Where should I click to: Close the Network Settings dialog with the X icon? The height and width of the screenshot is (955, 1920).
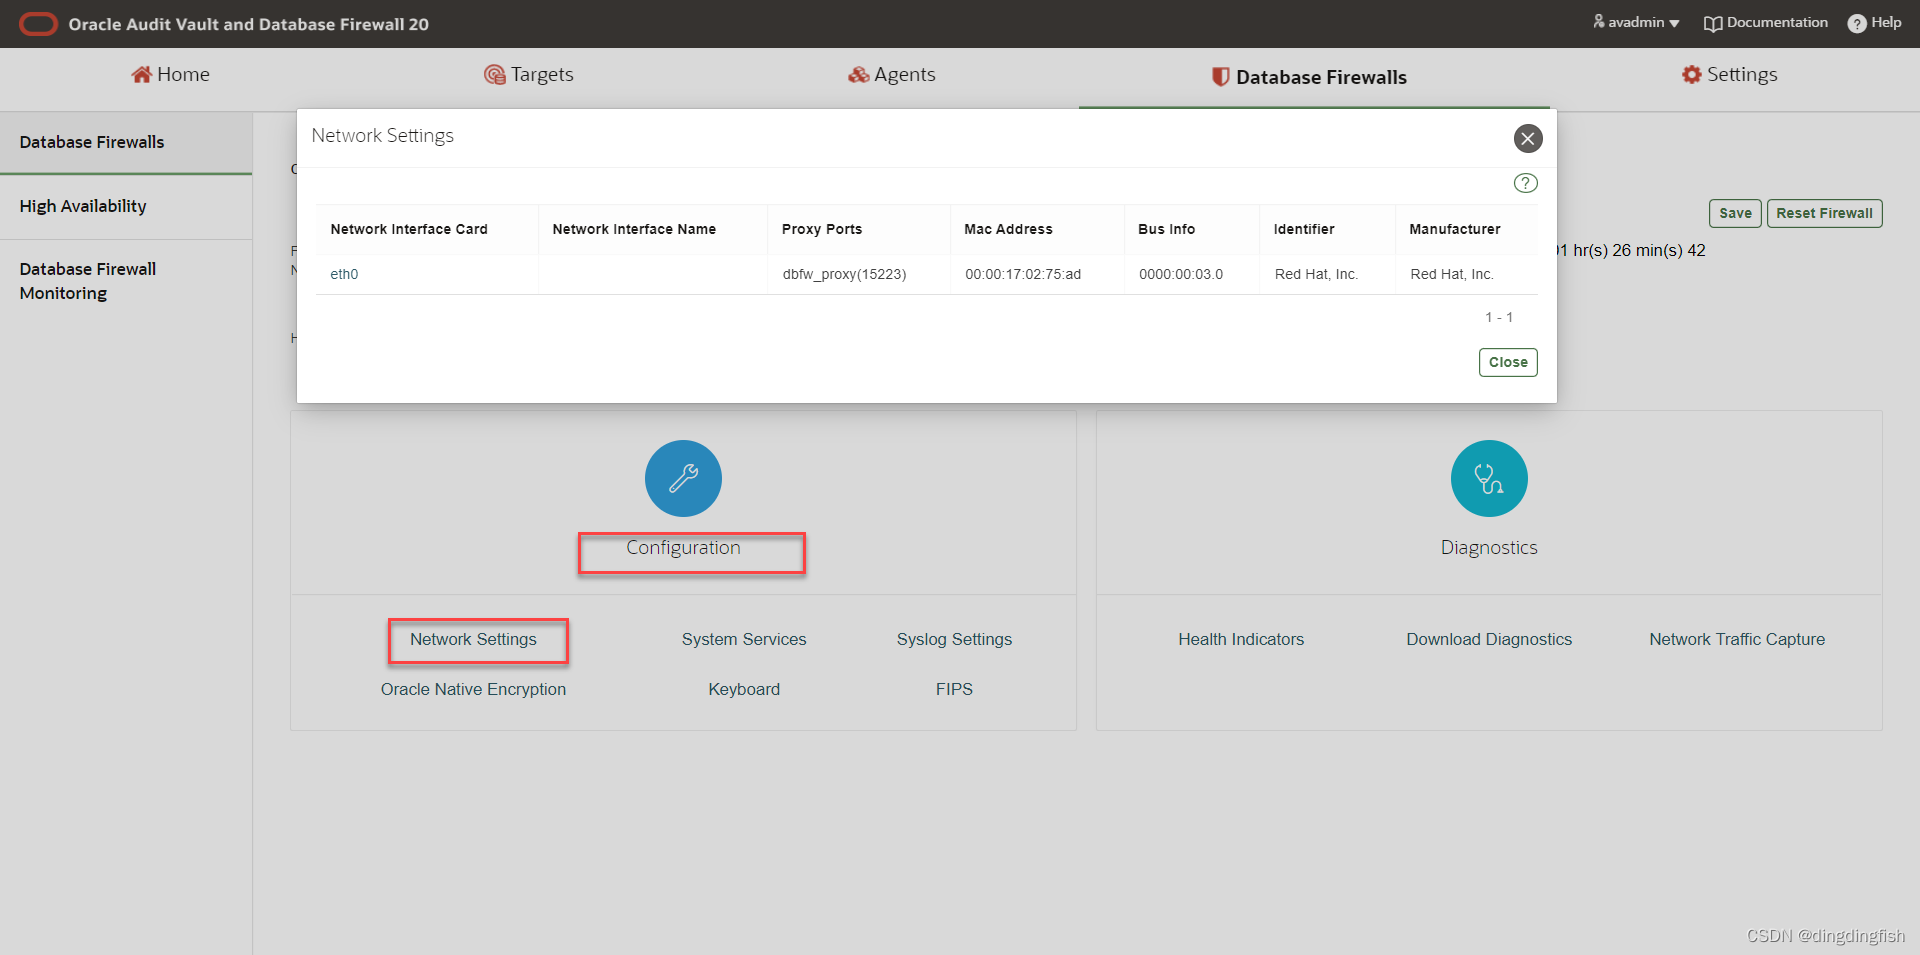click(1528, 138)
